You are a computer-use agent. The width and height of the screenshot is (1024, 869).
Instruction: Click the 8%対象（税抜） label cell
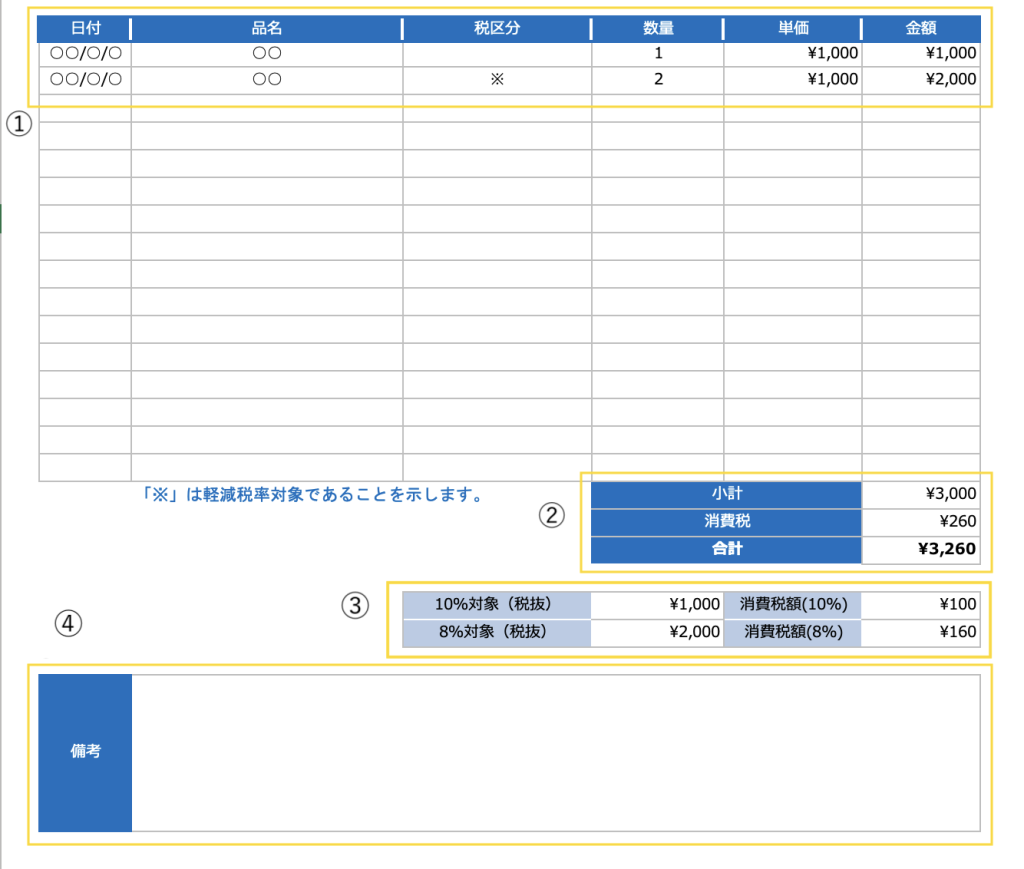[496, 632]
